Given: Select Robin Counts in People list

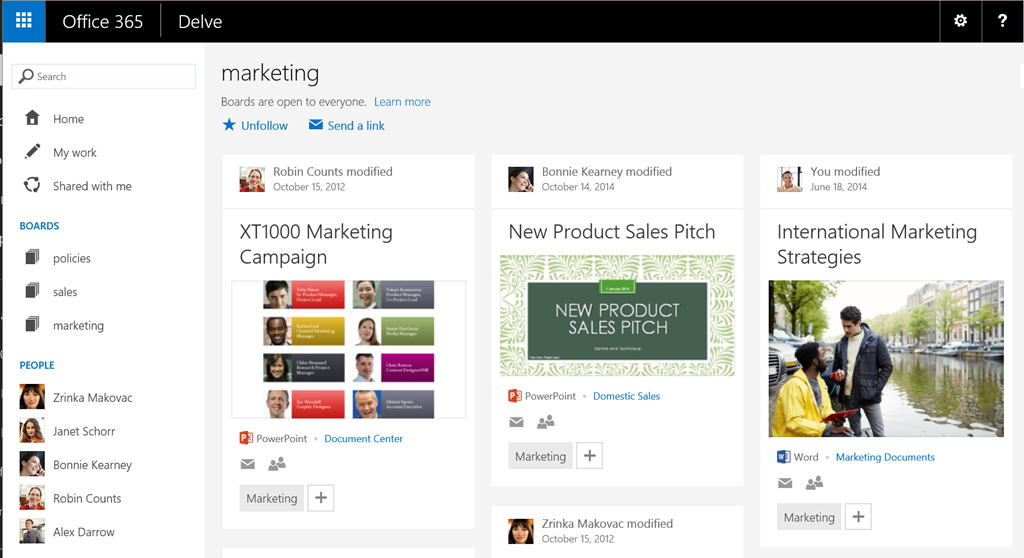Looking at the screenshot, I should (87, 498).
